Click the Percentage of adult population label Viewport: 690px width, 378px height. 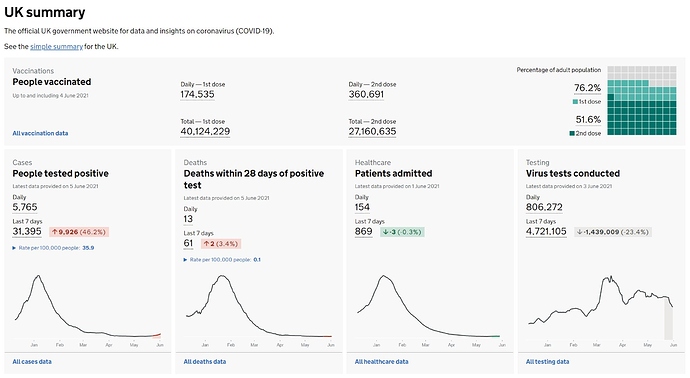tap(558, 70)
